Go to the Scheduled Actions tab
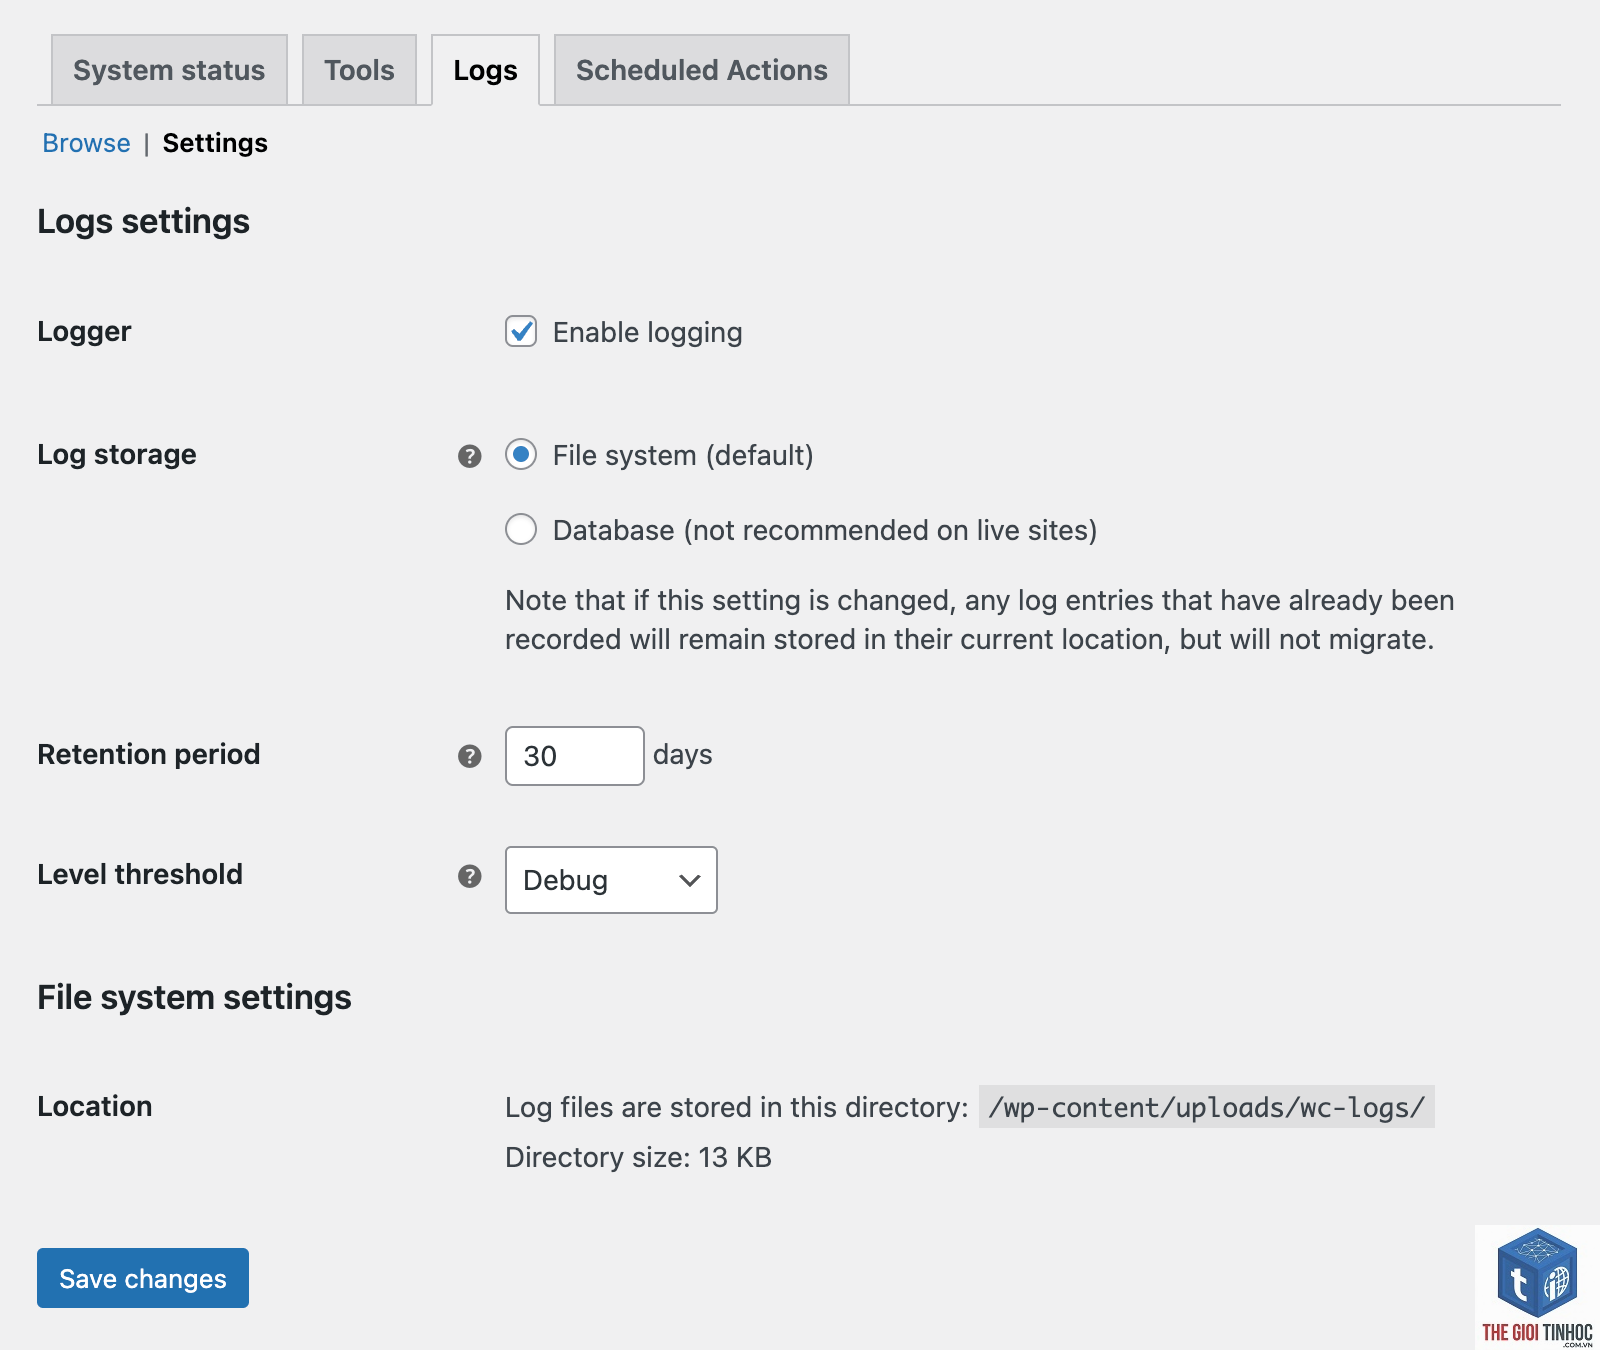The width and height of the screenshot is (1600, 1350). [701, 70]
